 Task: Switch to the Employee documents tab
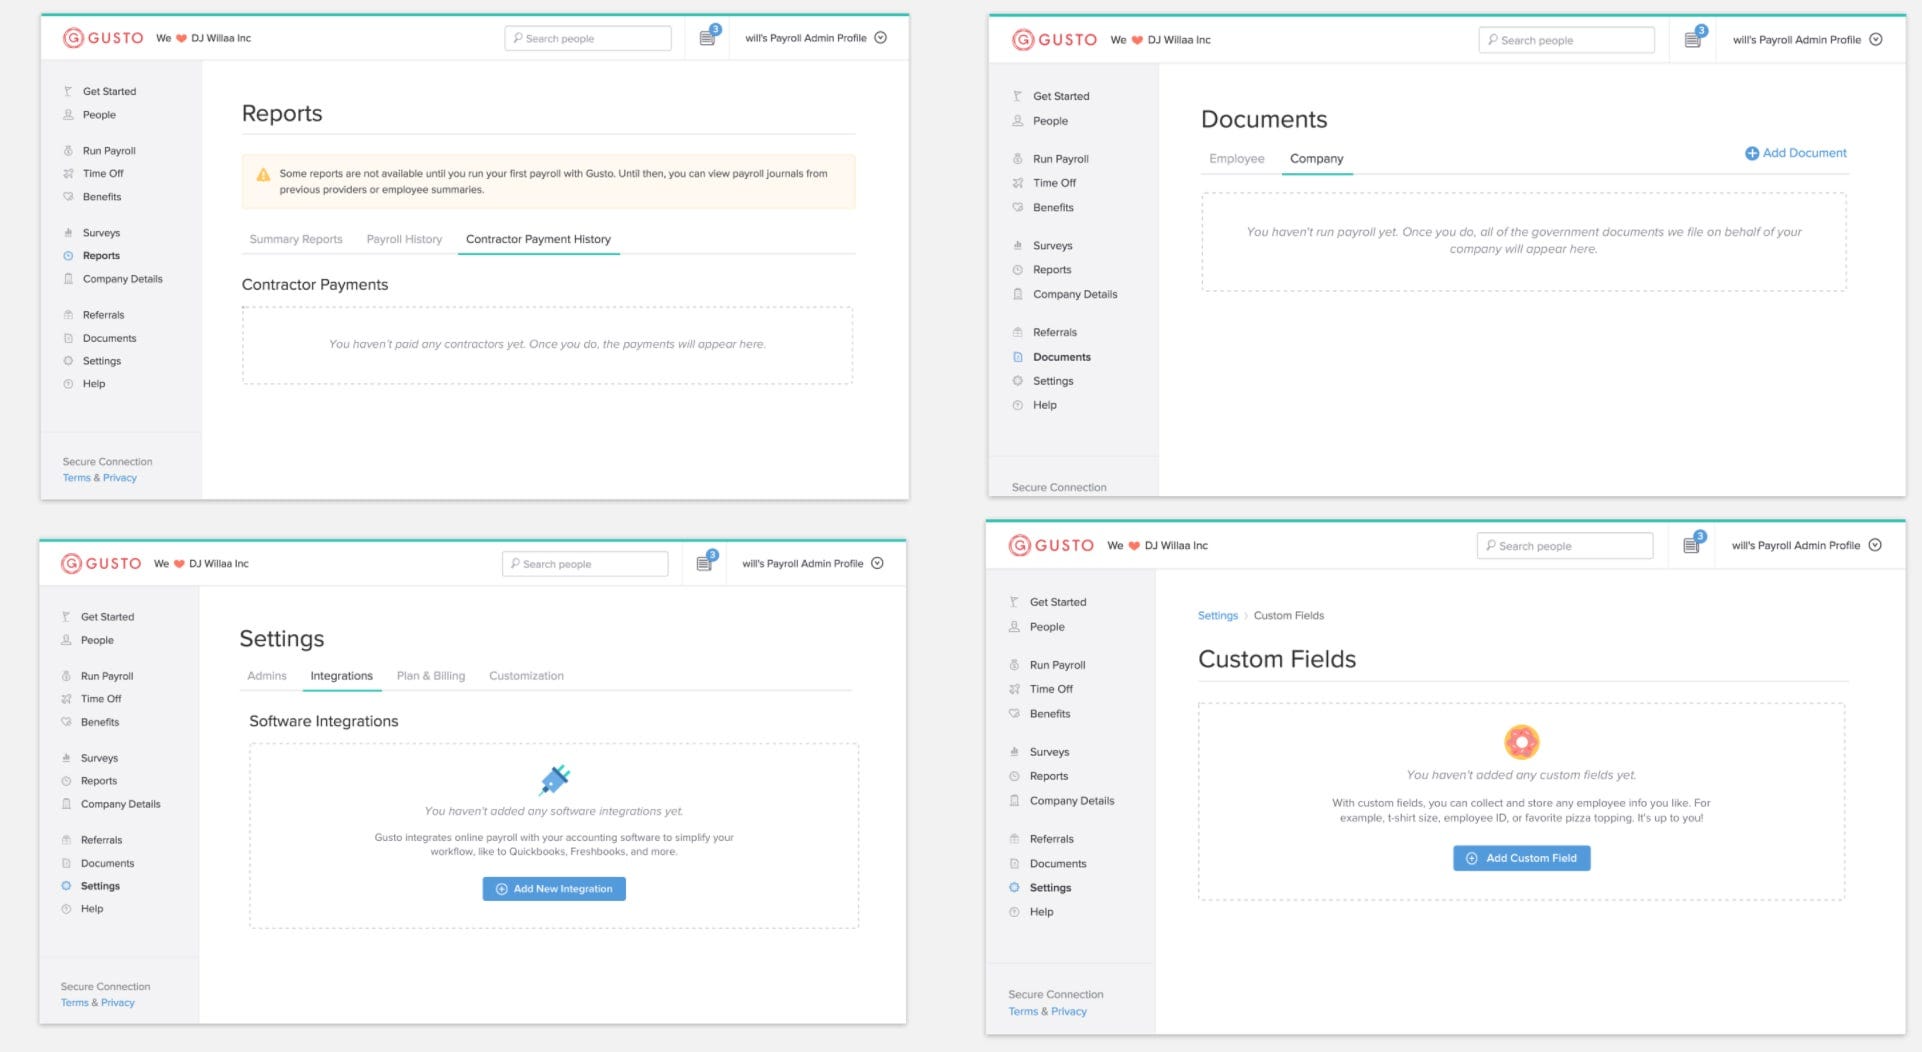click(x=1237, y=159)
